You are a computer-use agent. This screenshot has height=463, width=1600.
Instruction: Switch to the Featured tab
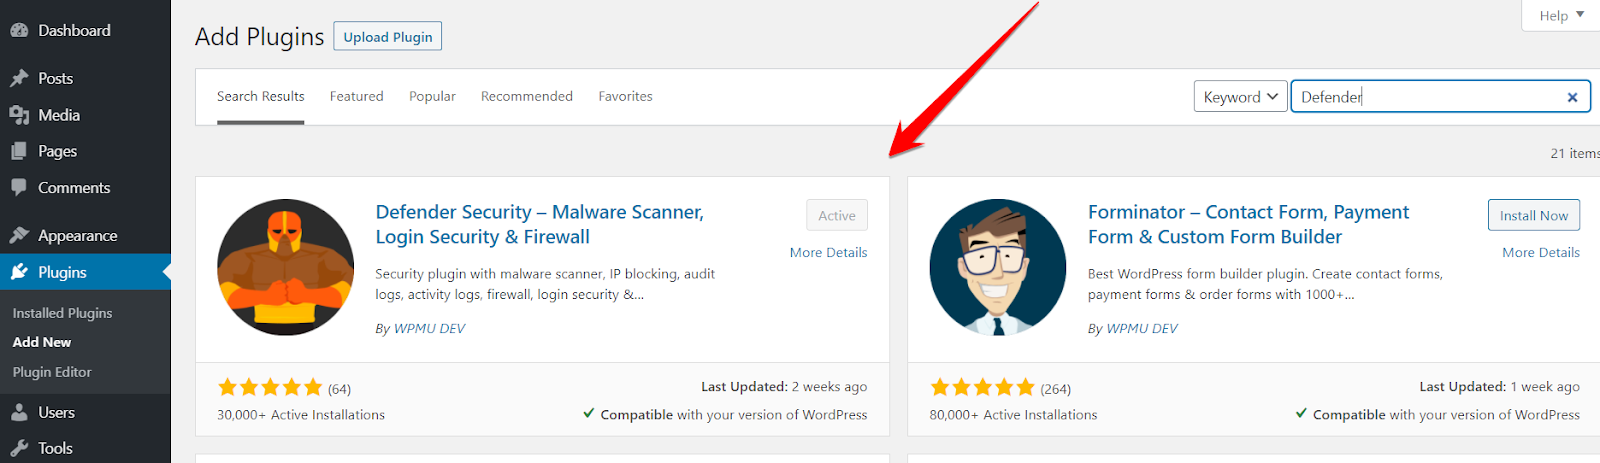point(356,96)
